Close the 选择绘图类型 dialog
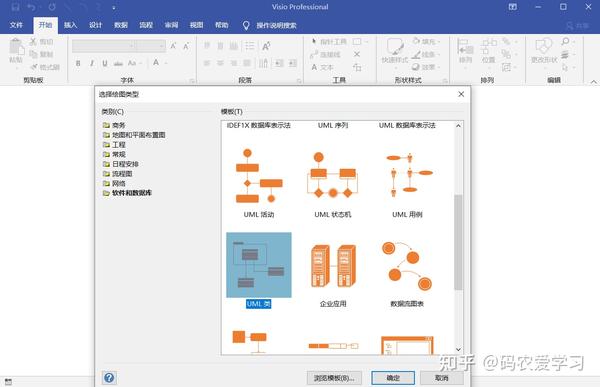 coord(461,94)
